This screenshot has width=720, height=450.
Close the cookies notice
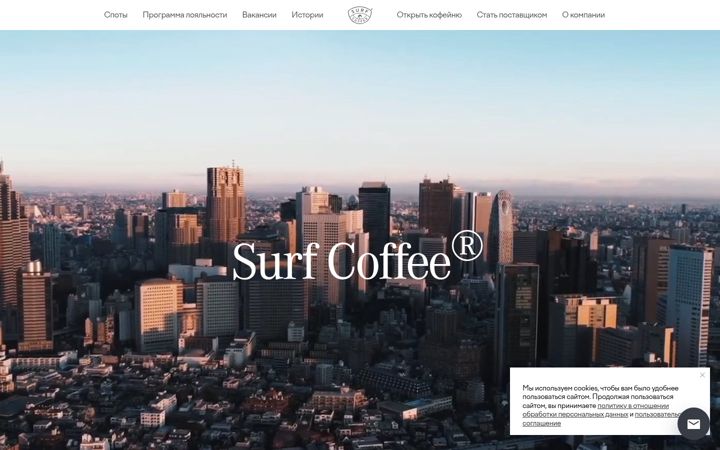point(702,375)
